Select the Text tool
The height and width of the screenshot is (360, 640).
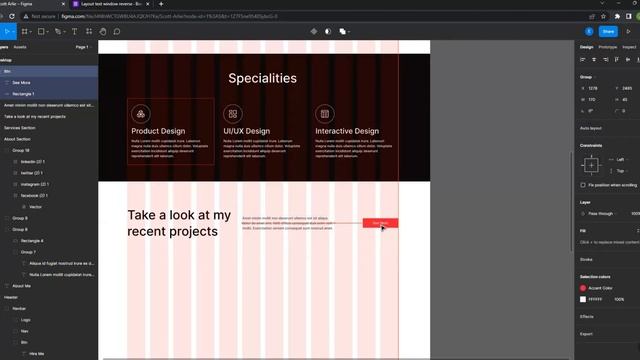74,31
